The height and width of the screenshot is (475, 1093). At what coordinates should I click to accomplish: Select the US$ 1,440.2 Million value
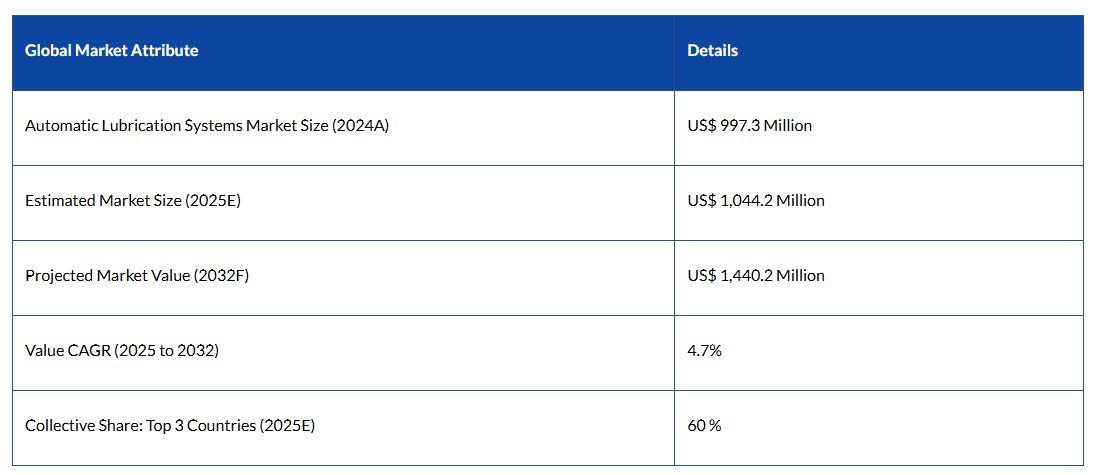[755, 275]
